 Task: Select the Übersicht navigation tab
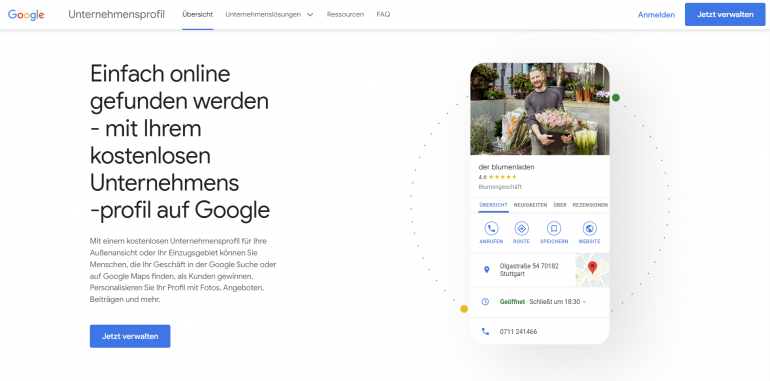[x=197, y=14]
